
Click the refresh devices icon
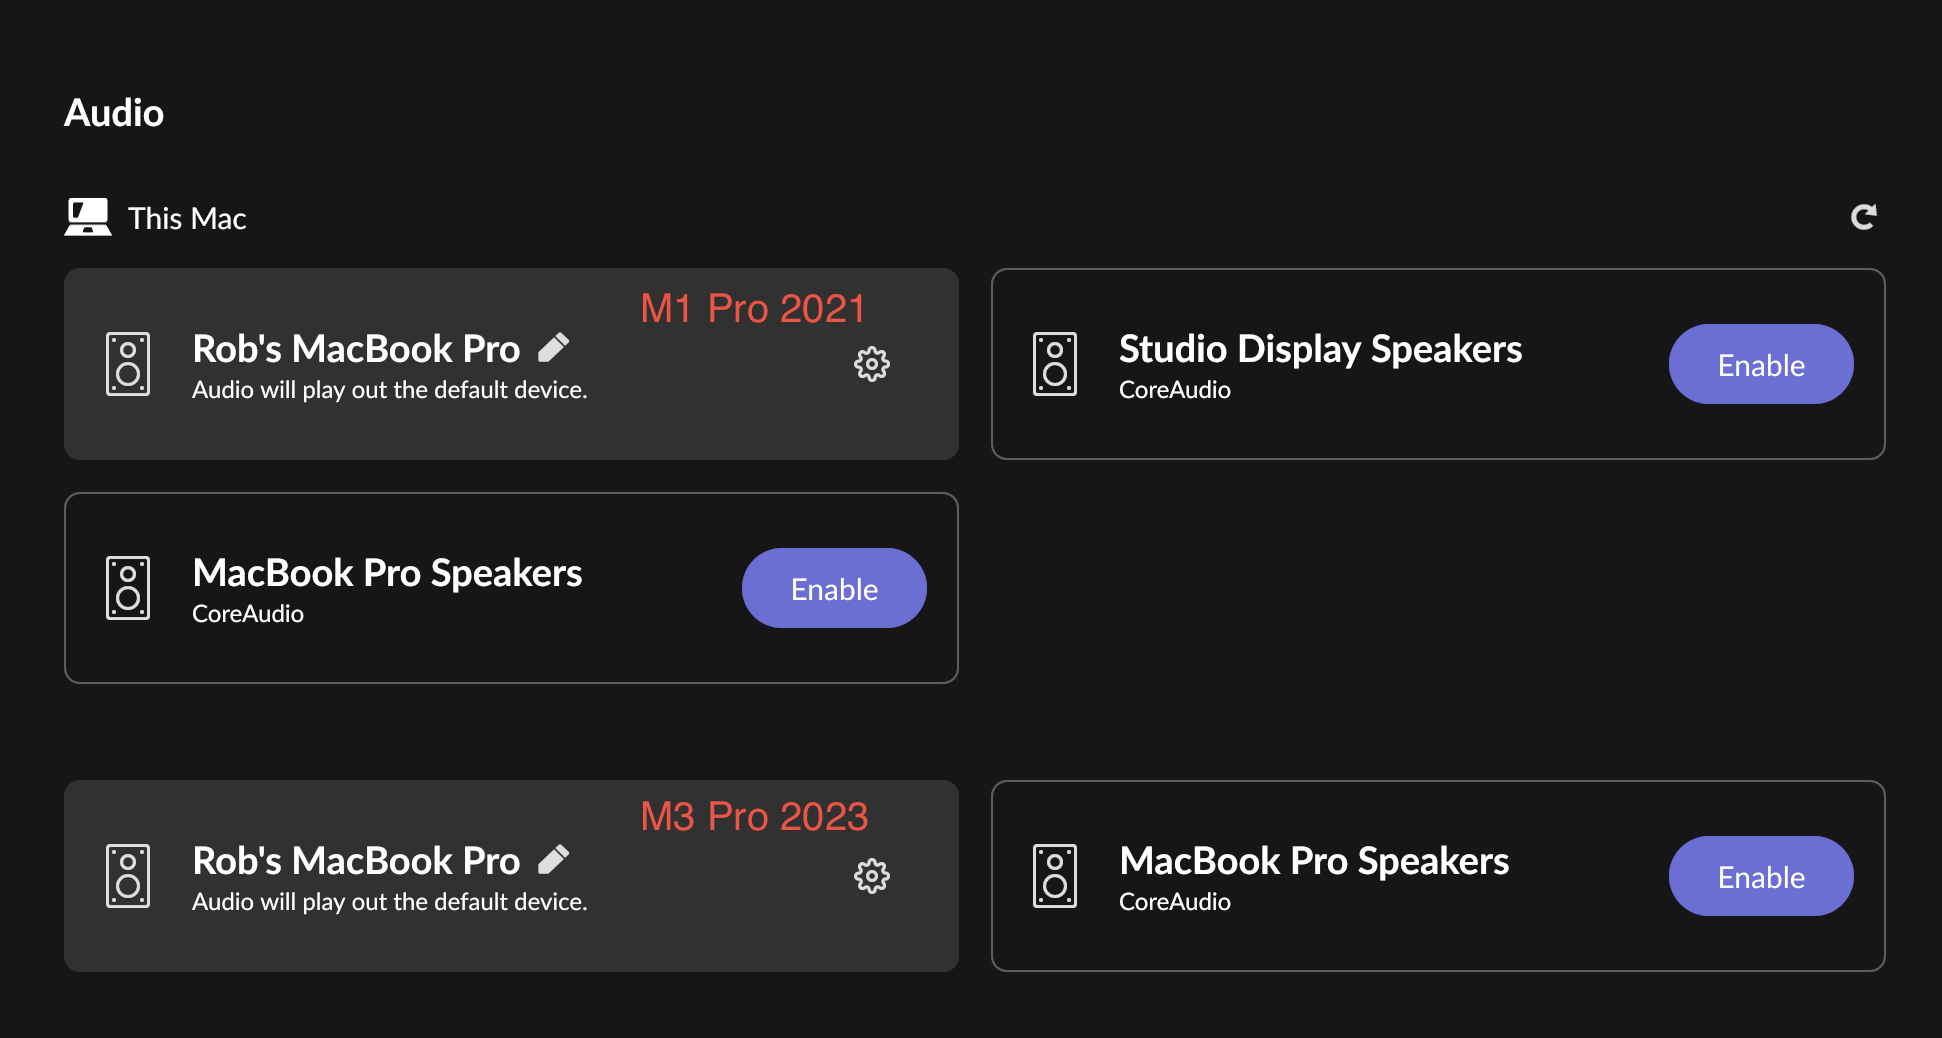(1863, 217)
